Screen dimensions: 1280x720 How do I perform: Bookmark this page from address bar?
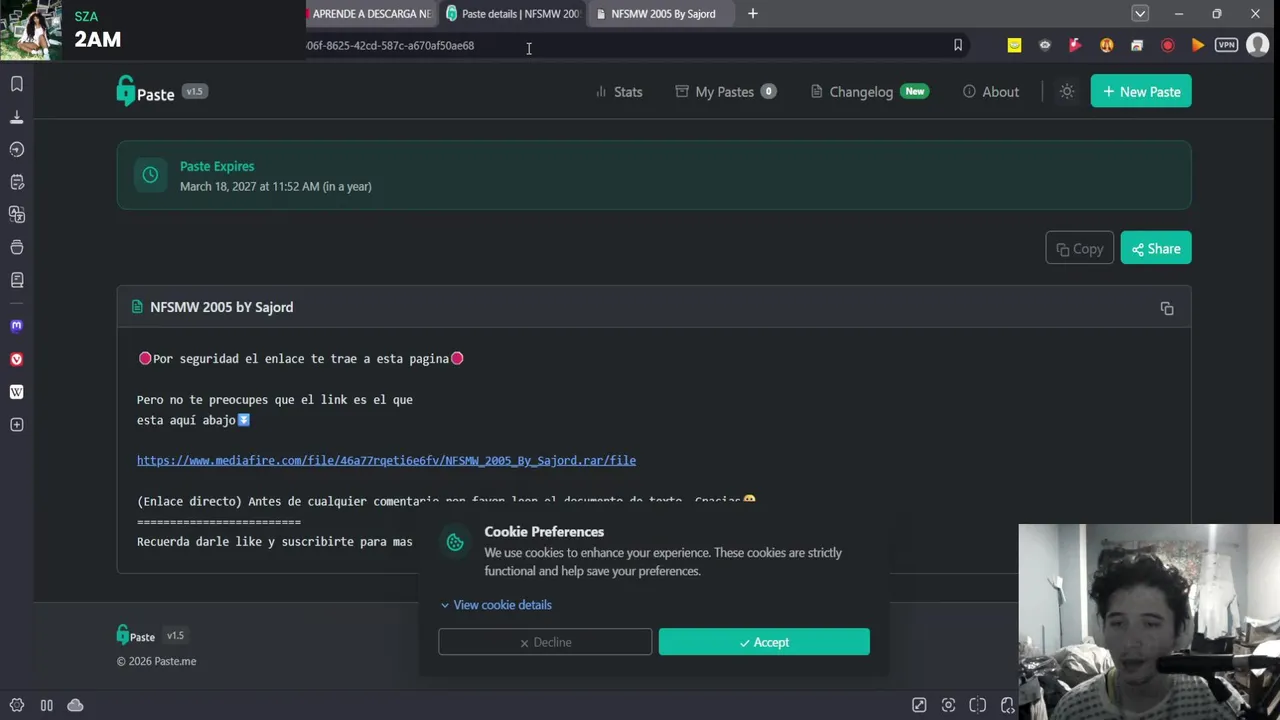click(957, 45)
